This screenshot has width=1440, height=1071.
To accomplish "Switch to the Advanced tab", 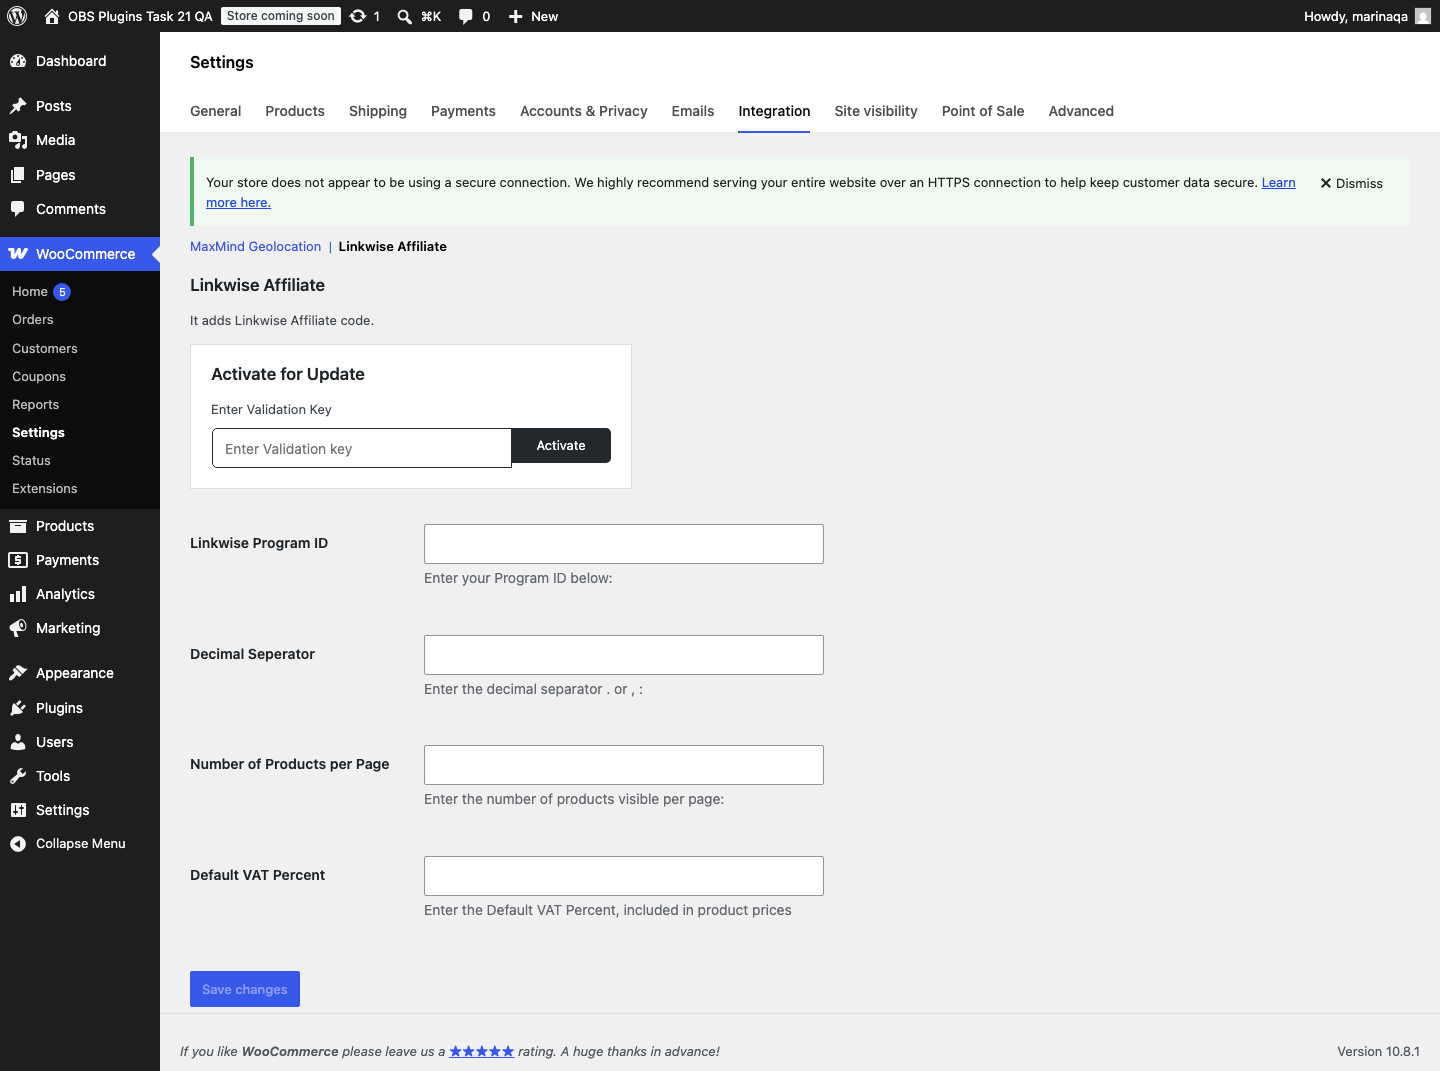I will 1081,111.
